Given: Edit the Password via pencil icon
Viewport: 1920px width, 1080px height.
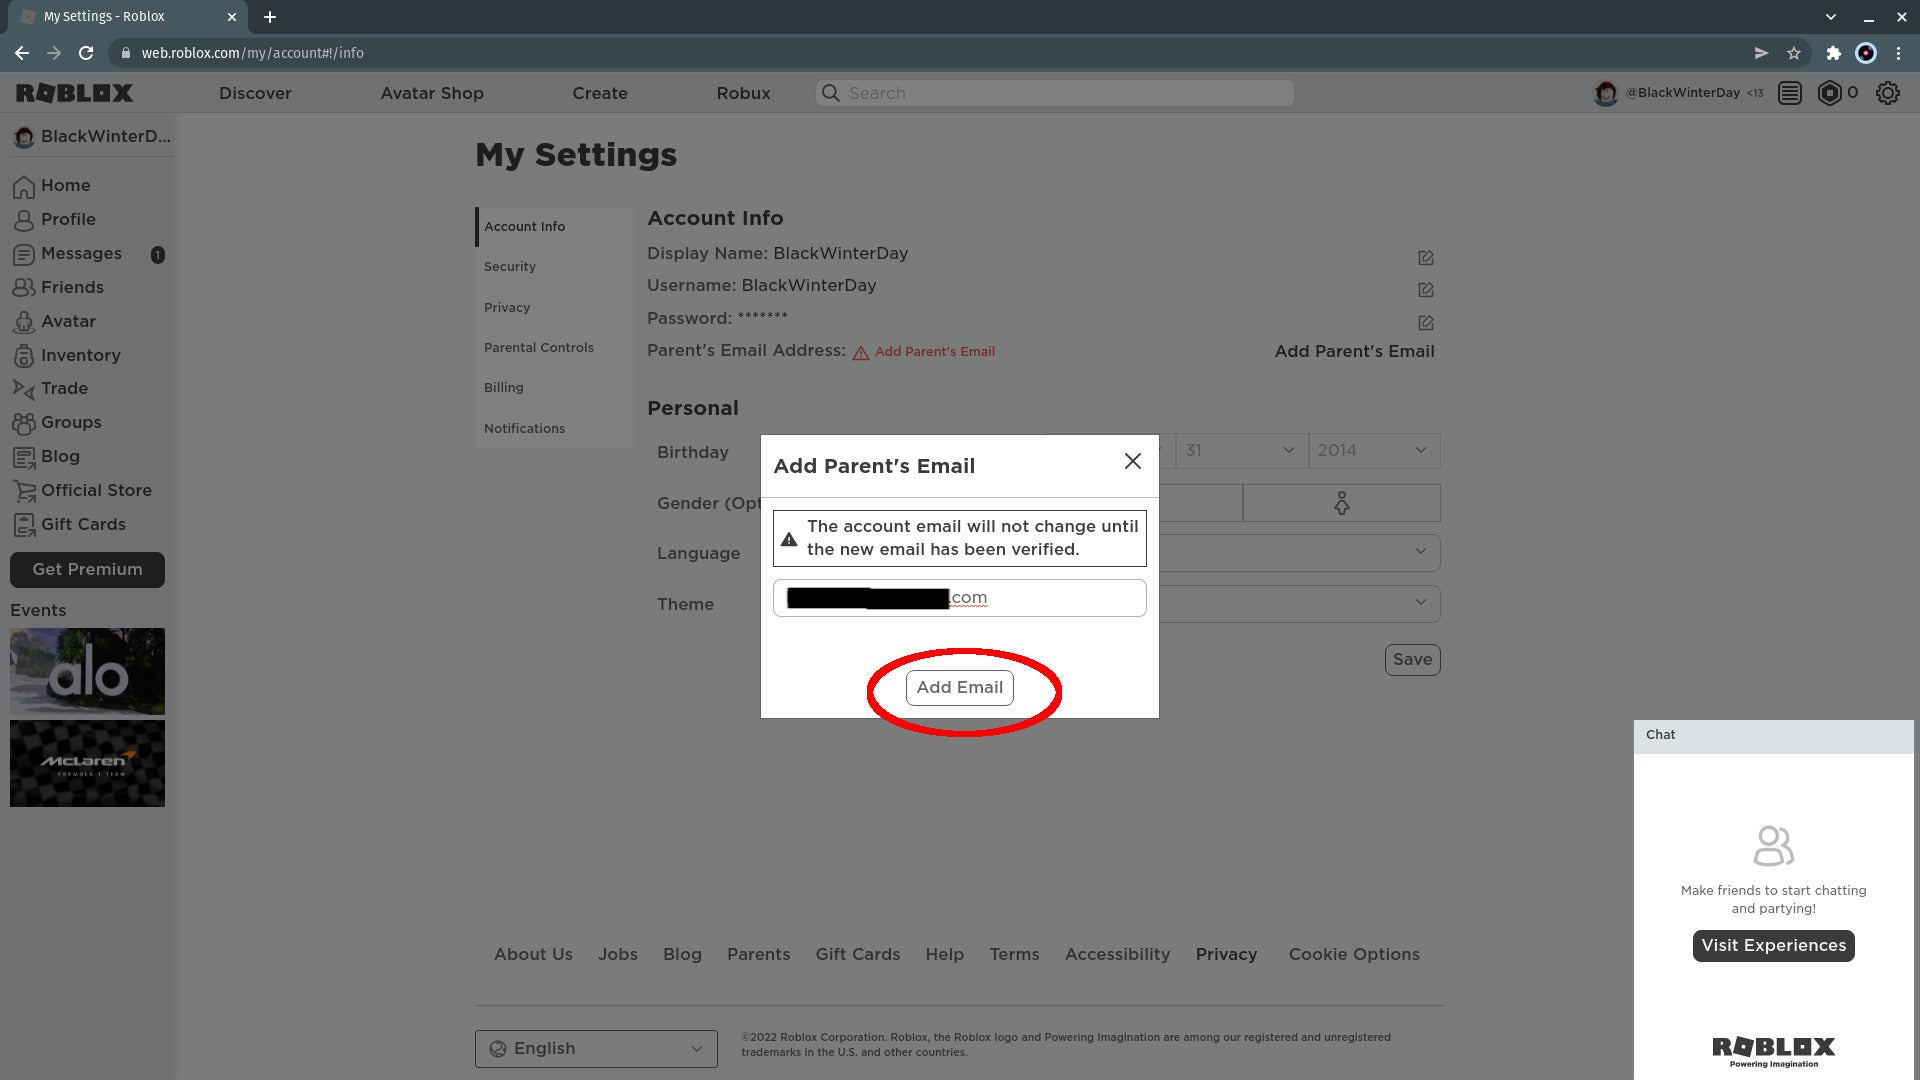Looking at the screenshot, I should (1426, 323).
